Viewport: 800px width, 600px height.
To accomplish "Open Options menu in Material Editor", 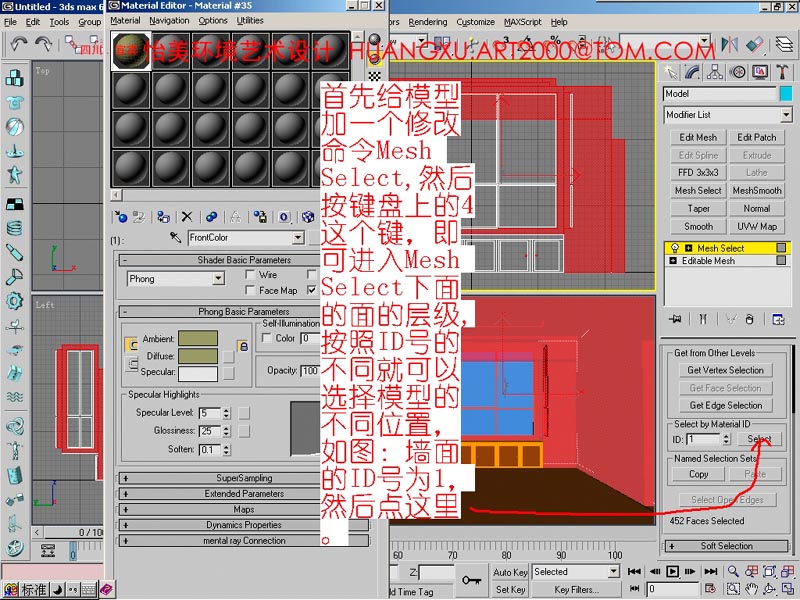I will [213, 20].
